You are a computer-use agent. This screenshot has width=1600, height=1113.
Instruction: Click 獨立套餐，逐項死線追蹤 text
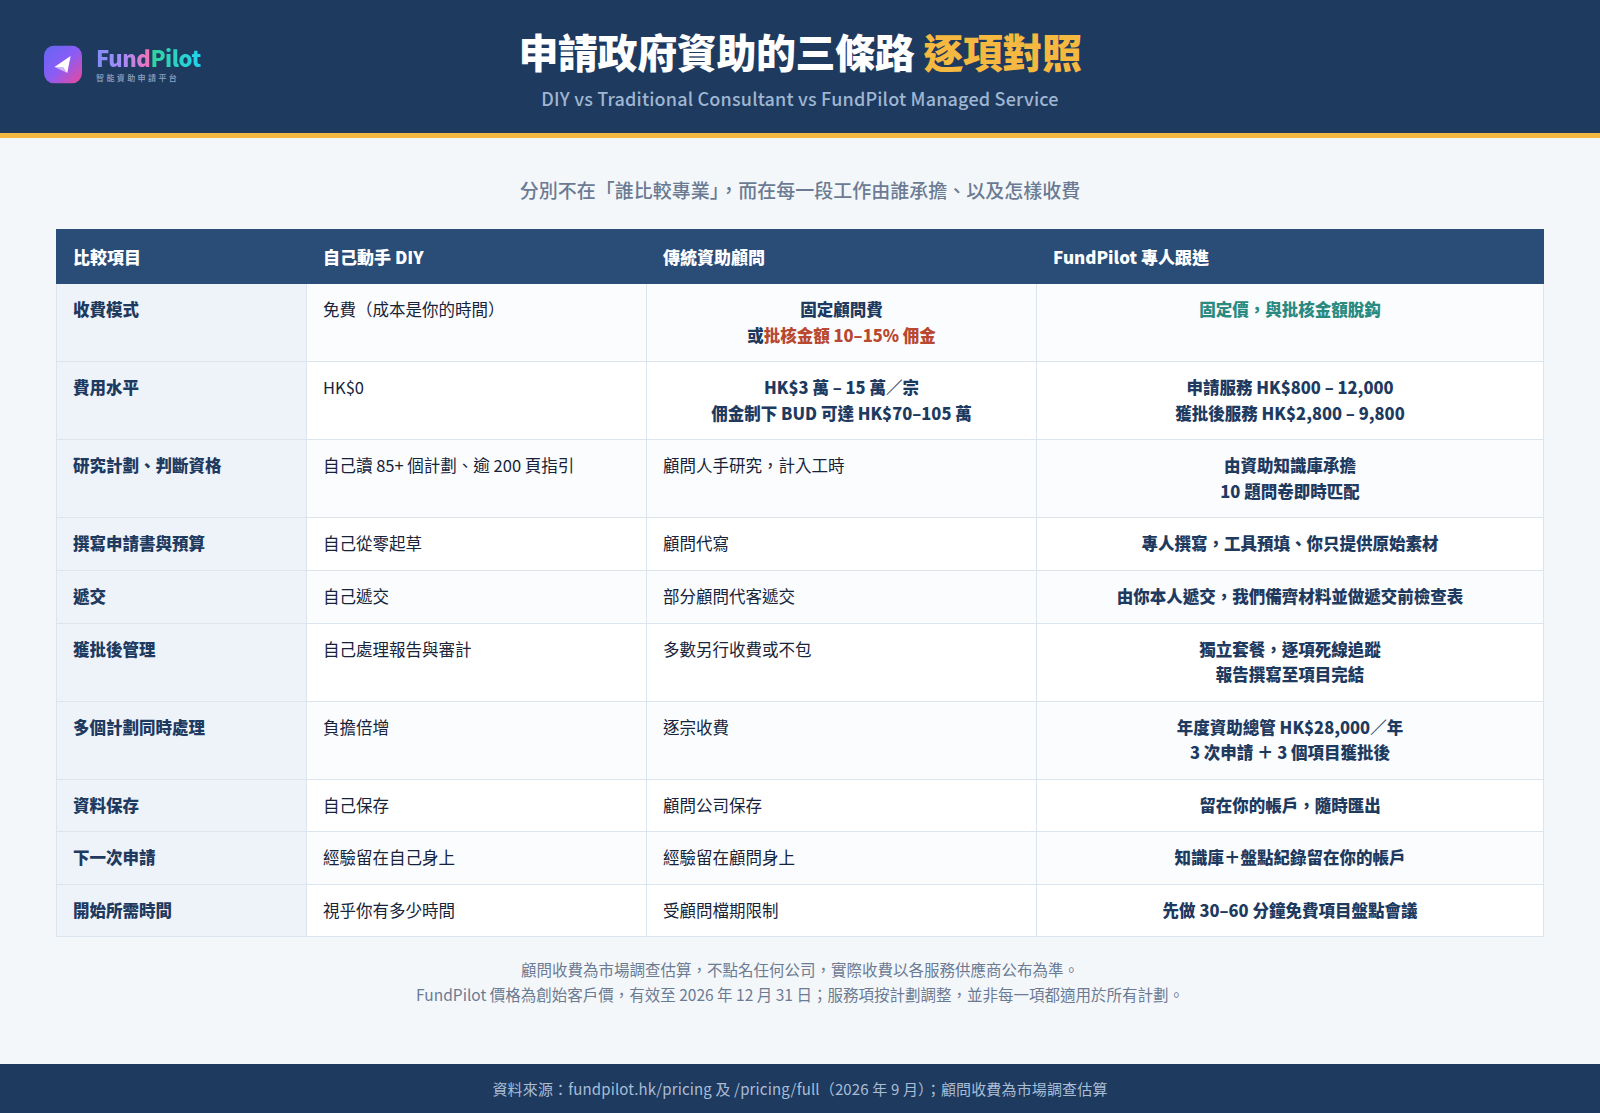pos(1290,650)
